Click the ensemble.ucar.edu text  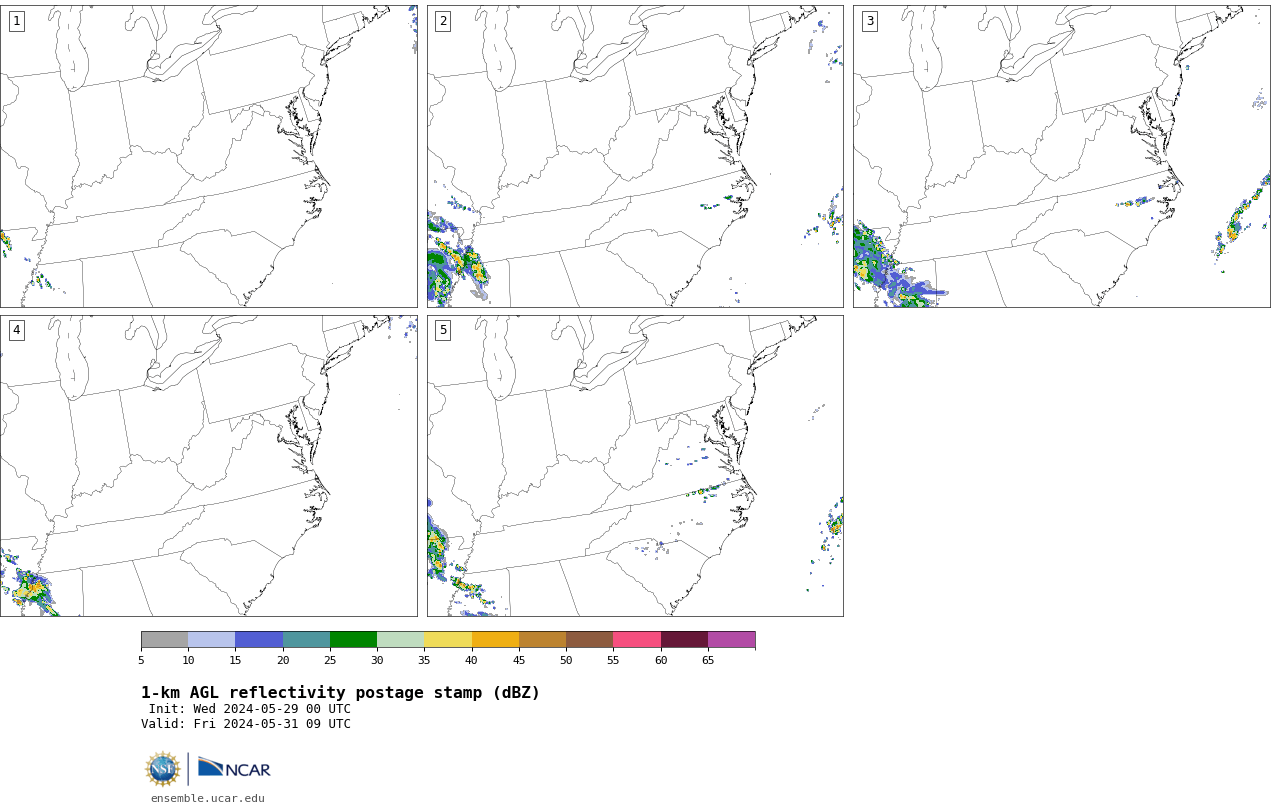coord(208,798)
